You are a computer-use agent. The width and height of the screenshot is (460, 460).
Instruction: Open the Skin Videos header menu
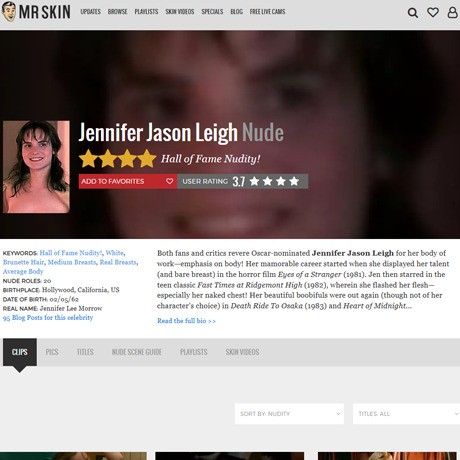click(180, 12)
